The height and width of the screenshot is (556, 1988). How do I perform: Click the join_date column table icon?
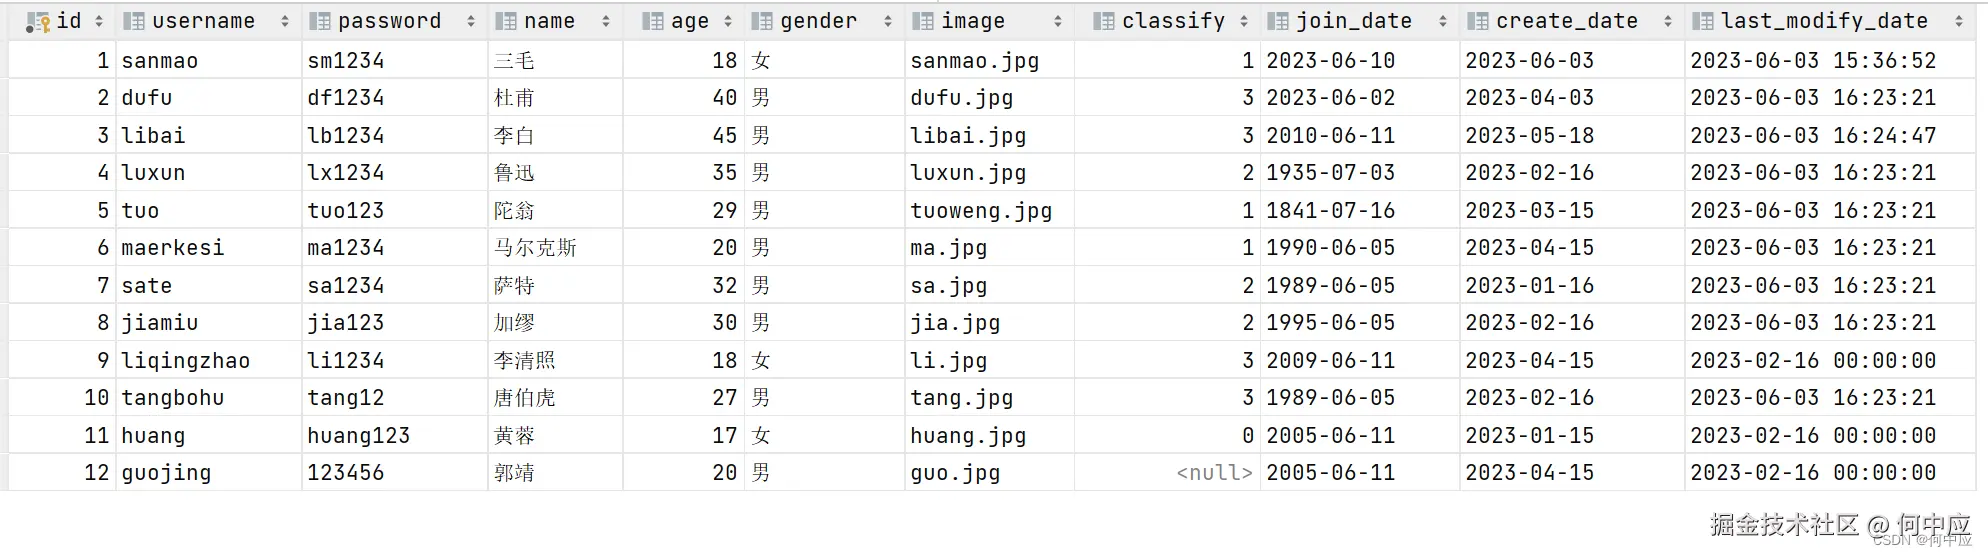tap(1278, 21)
